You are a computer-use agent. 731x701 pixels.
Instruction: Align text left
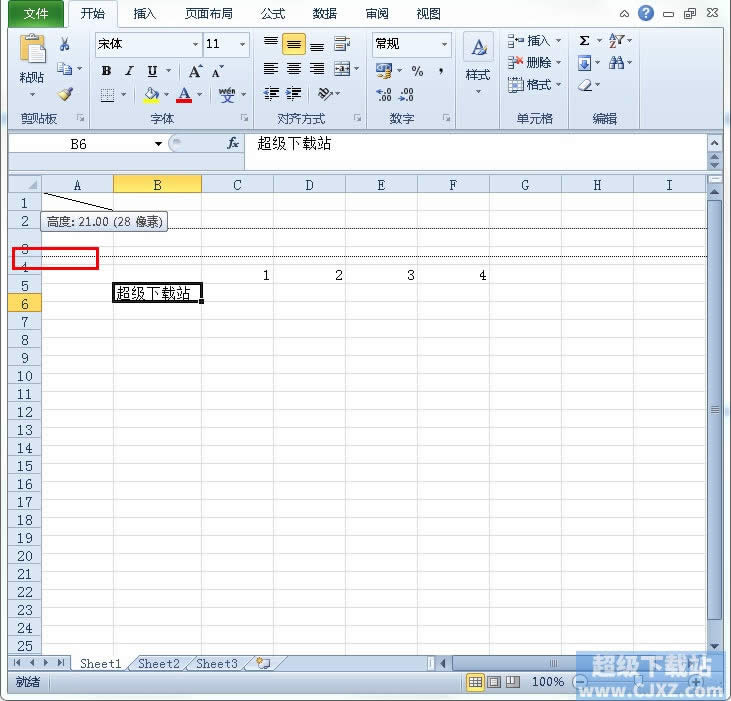(x=270, y=69)
